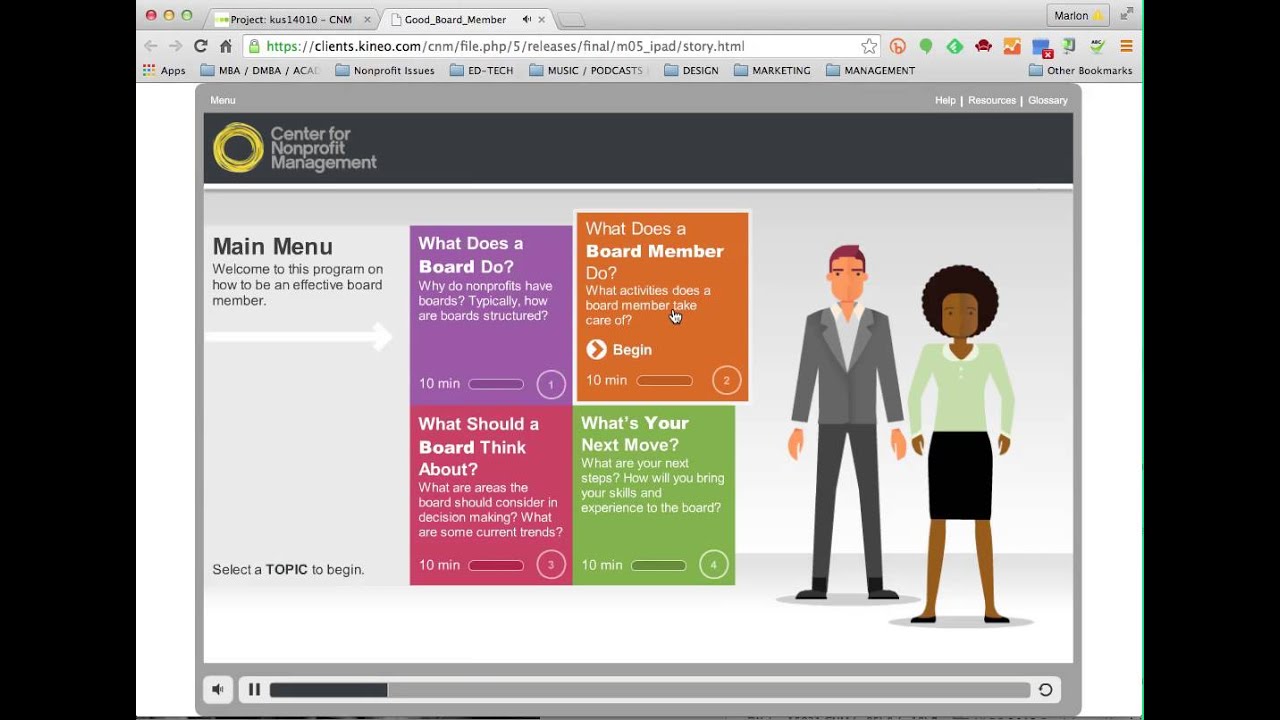The width and height of the screenshot is (1280, 720).
Task: Seek along the course progress bar
Action: (x=650, y=690)
